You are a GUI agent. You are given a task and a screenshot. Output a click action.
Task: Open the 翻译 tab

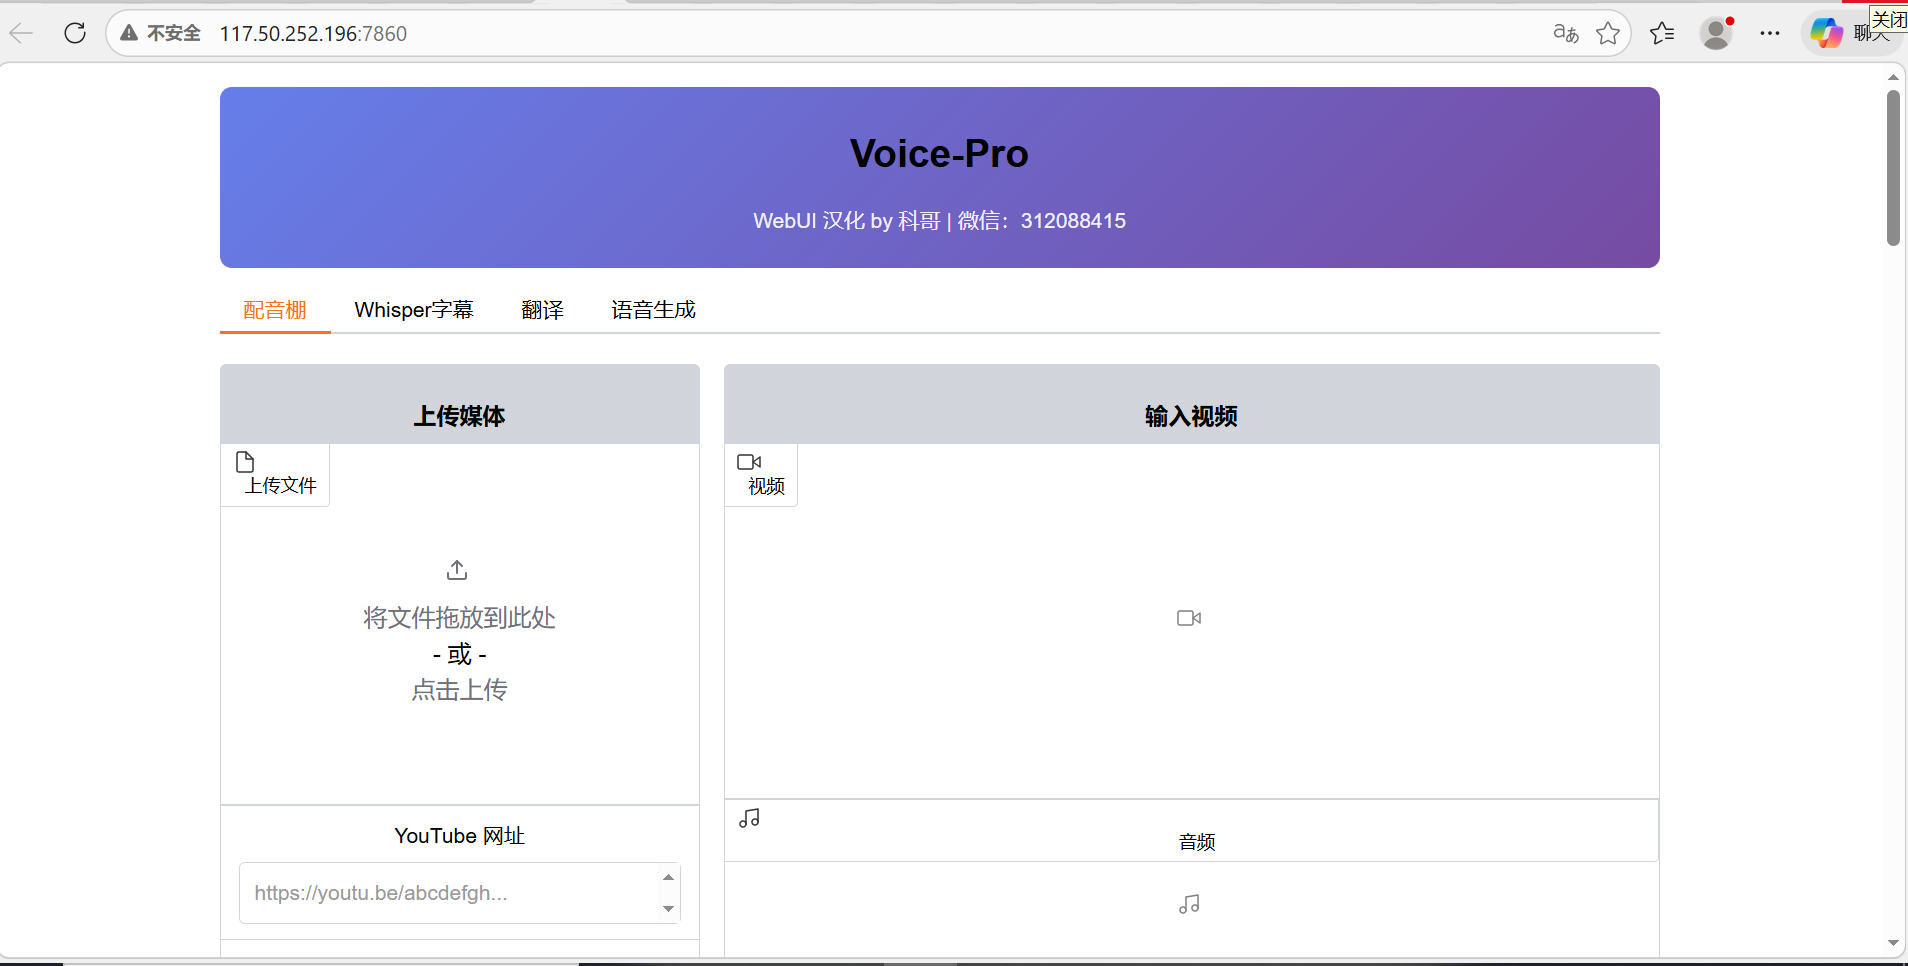542,310
